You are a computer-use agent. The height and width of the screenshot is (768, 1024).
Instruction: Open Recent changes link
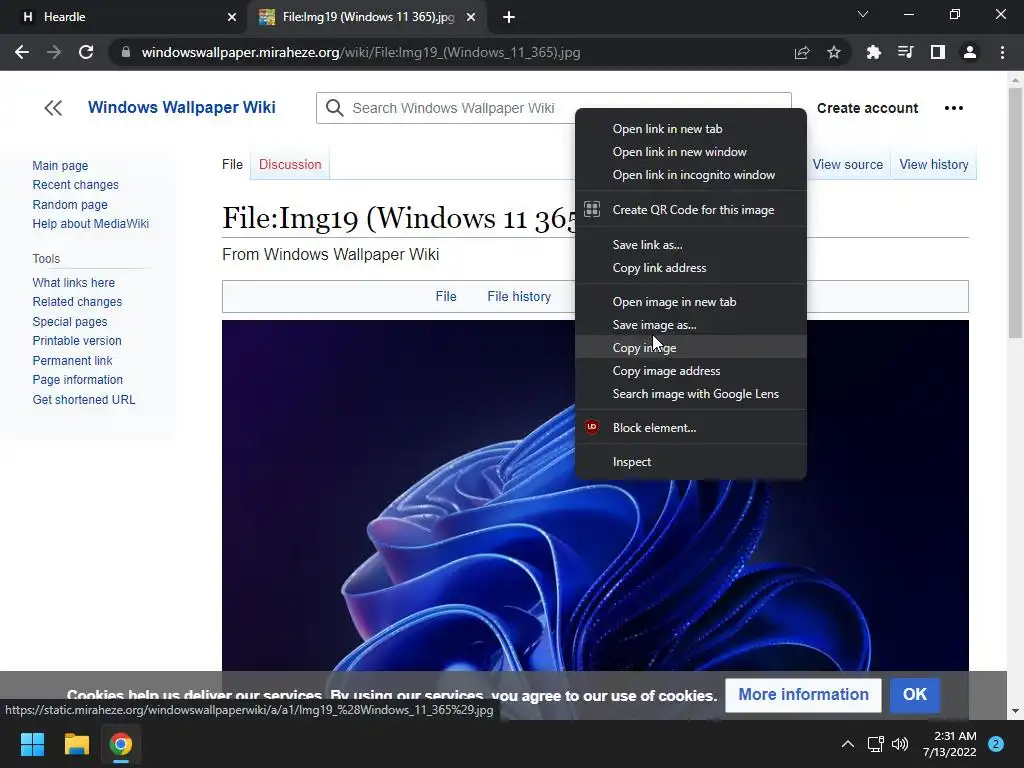click(x=76, y=185)
